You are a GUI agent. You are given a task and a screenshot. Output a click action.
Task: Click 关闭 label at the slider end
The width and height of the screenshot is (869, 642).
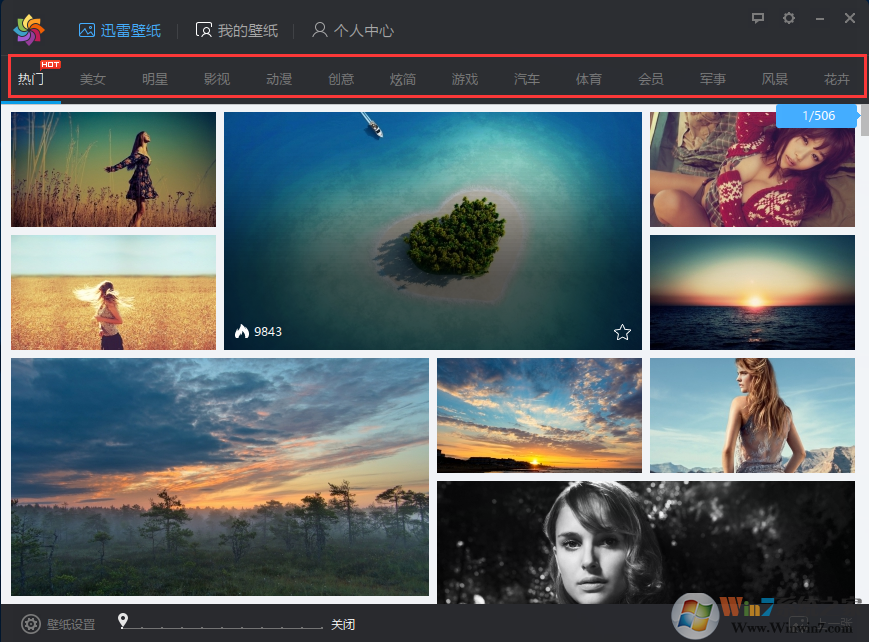click(343, 625)
